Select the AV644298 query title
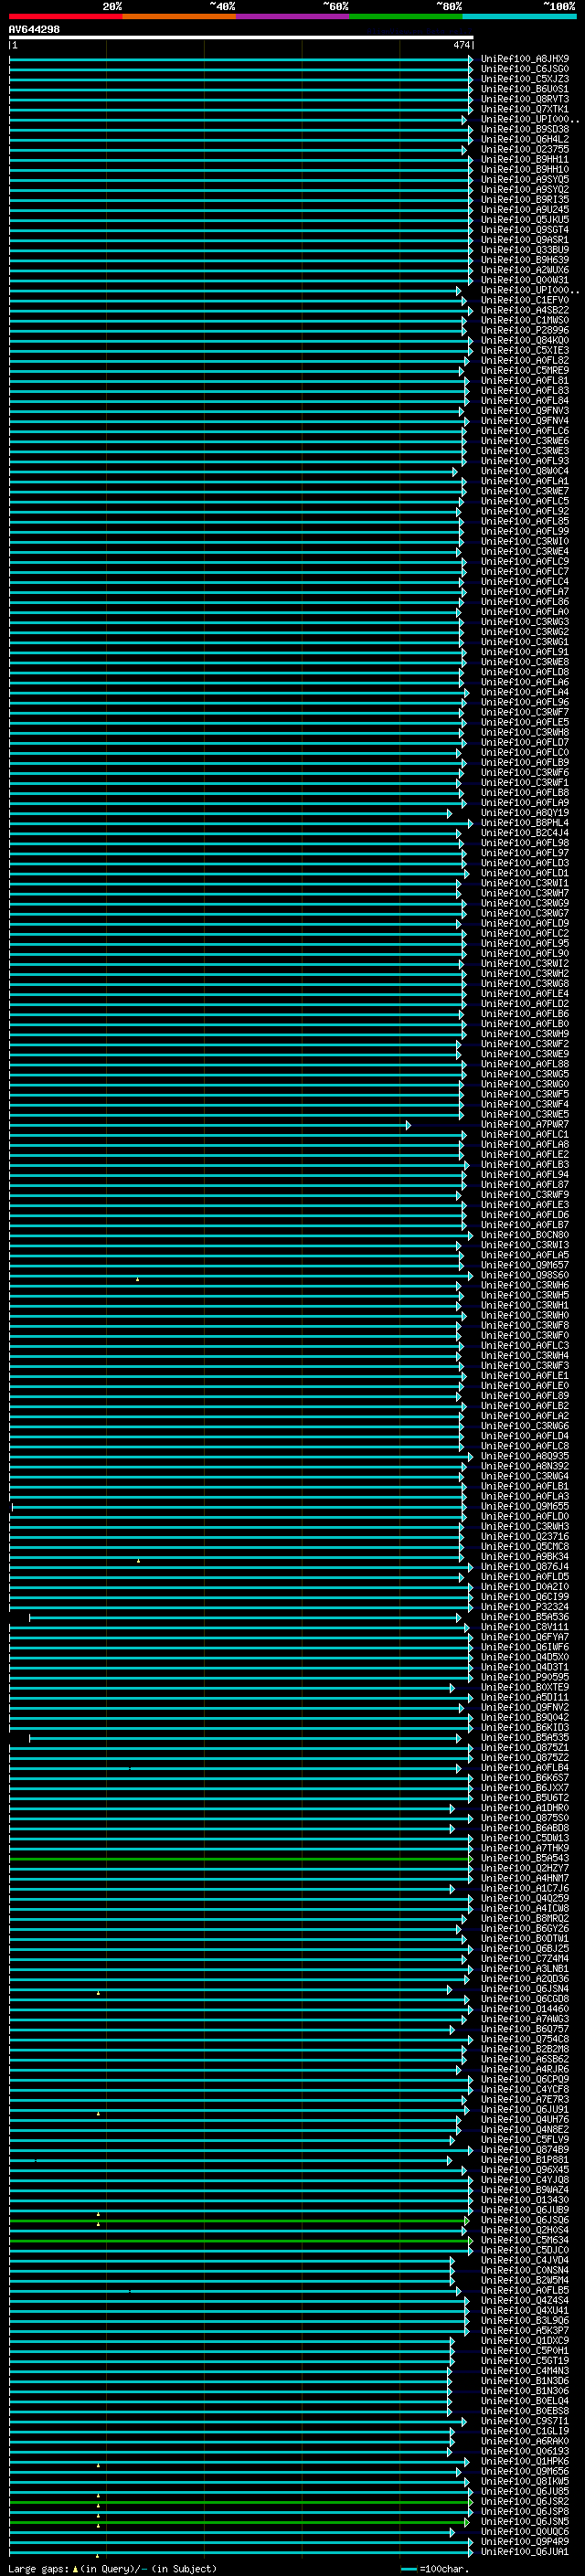This screenshot has height=2576, width=585. 34,29
